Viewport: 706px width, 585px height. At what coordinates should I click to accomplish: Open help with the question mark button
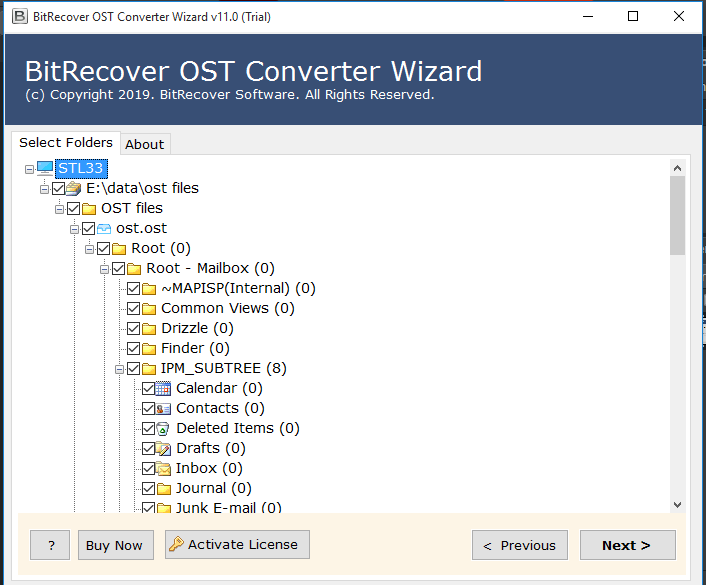pos(50,545)
